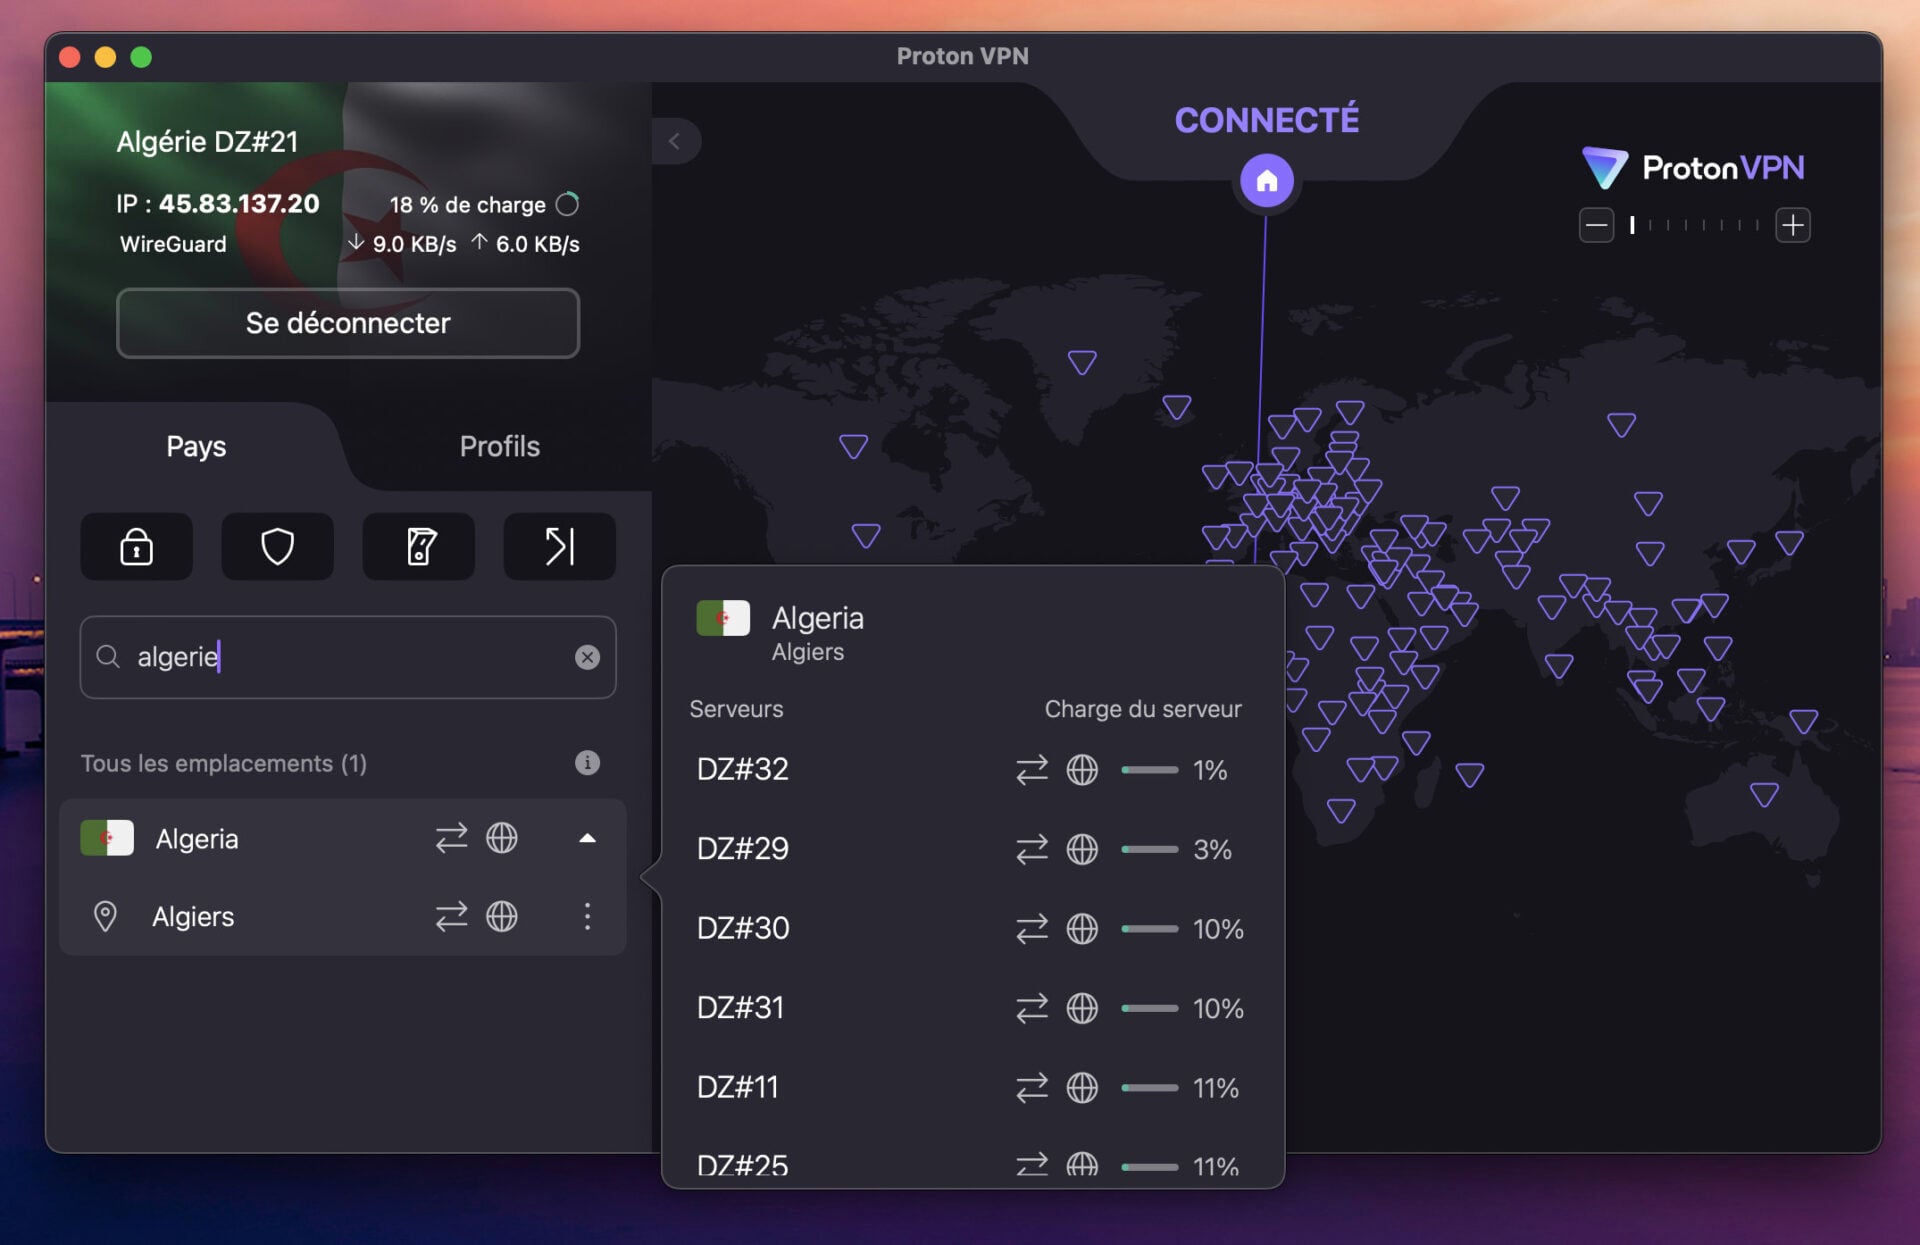Collapse the sidebar with the chevron button
Screen dimensions: 1920x1245
[675, 141]
